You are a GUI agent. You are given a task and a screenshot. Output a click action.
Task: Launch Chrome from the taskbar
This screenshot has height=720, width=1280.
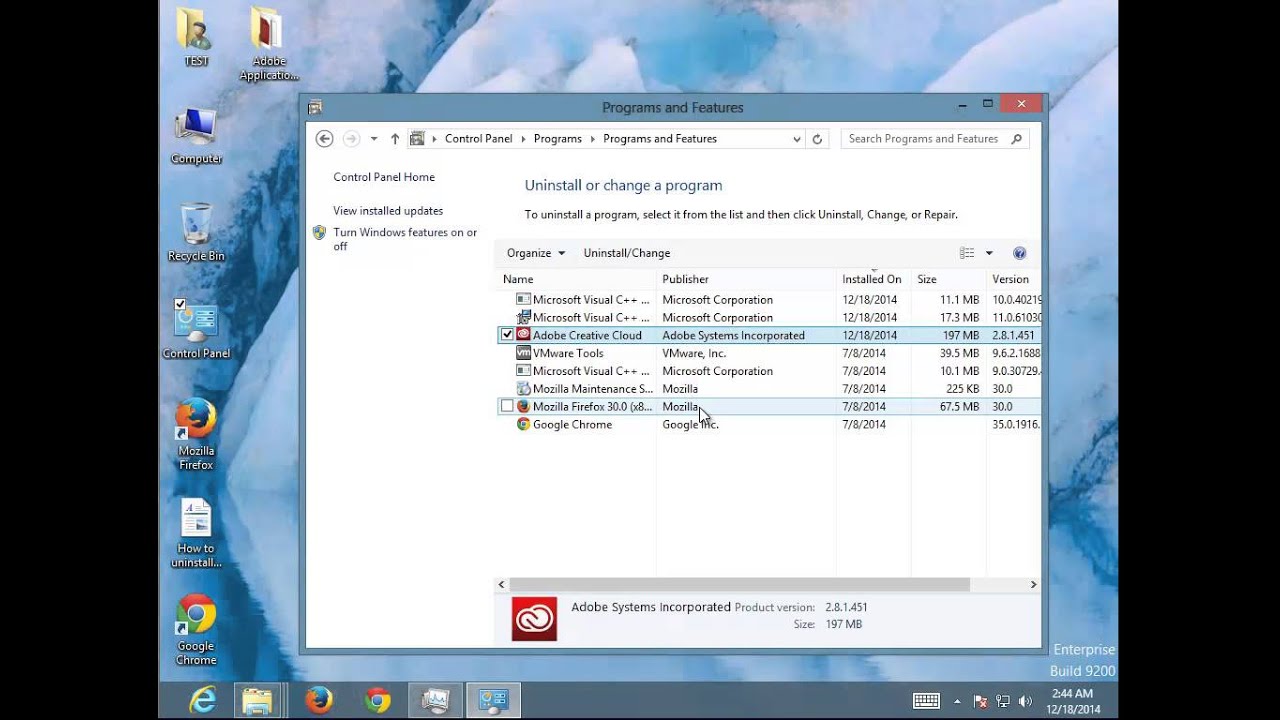[x=377, y=701]
